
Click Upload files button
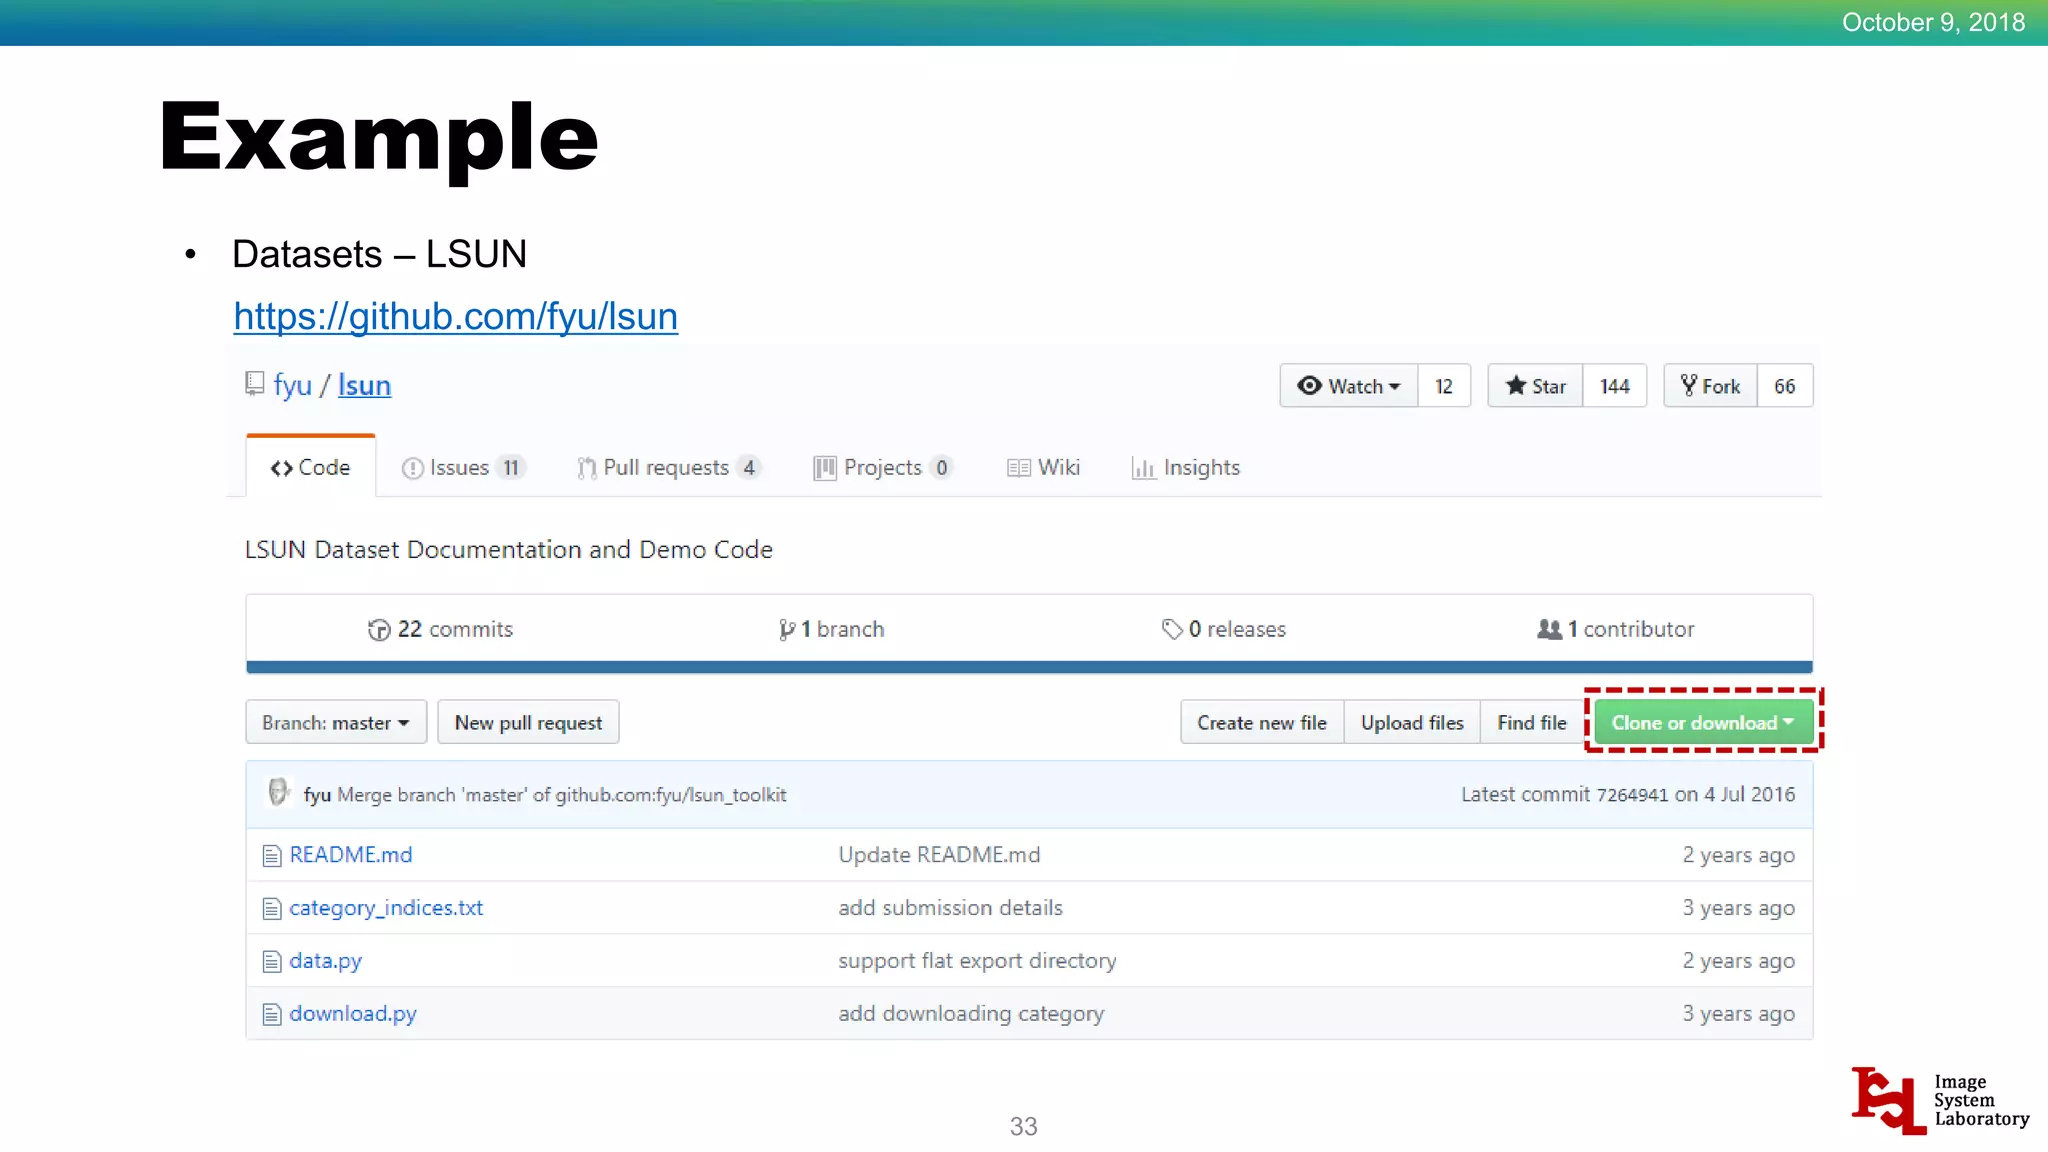[x=1412, y=722]
